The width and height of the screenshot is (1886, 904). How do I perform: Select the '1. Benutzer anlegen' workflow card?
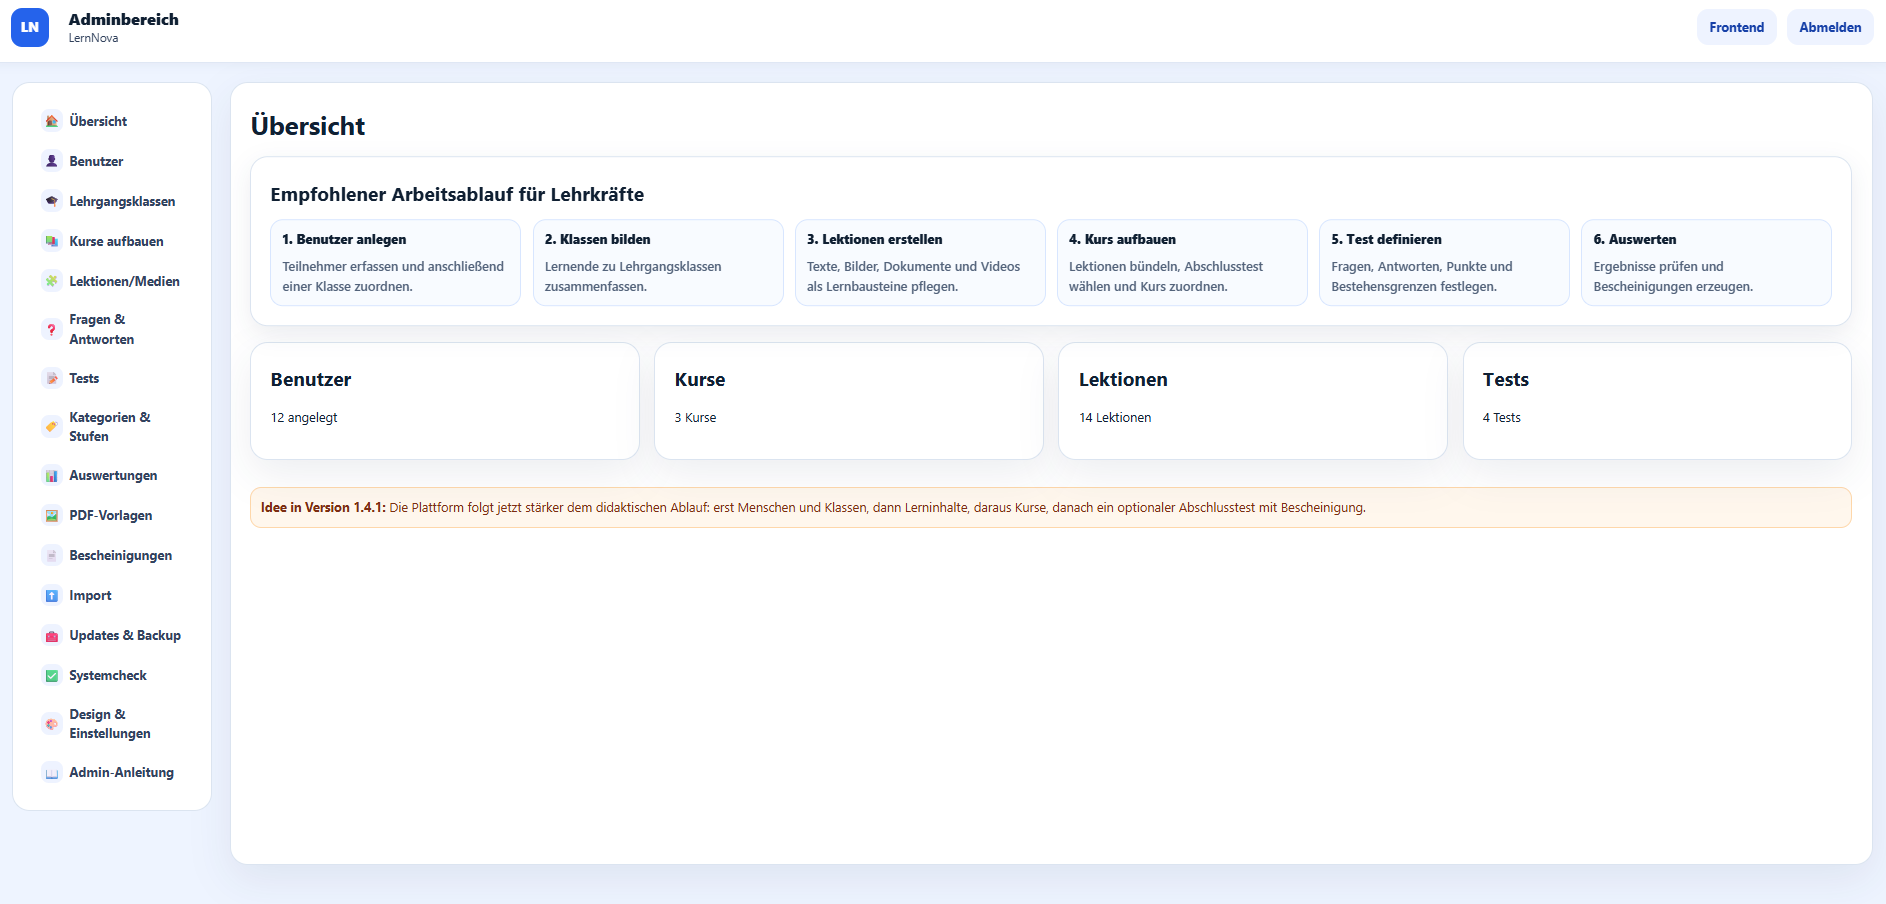(395, 263)
